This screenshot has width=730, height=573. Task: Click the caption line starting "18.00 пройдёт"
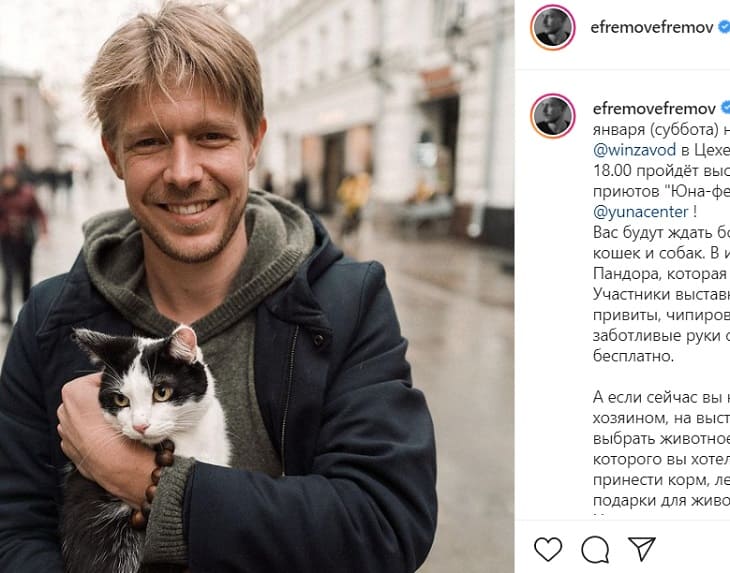(662, 170)
